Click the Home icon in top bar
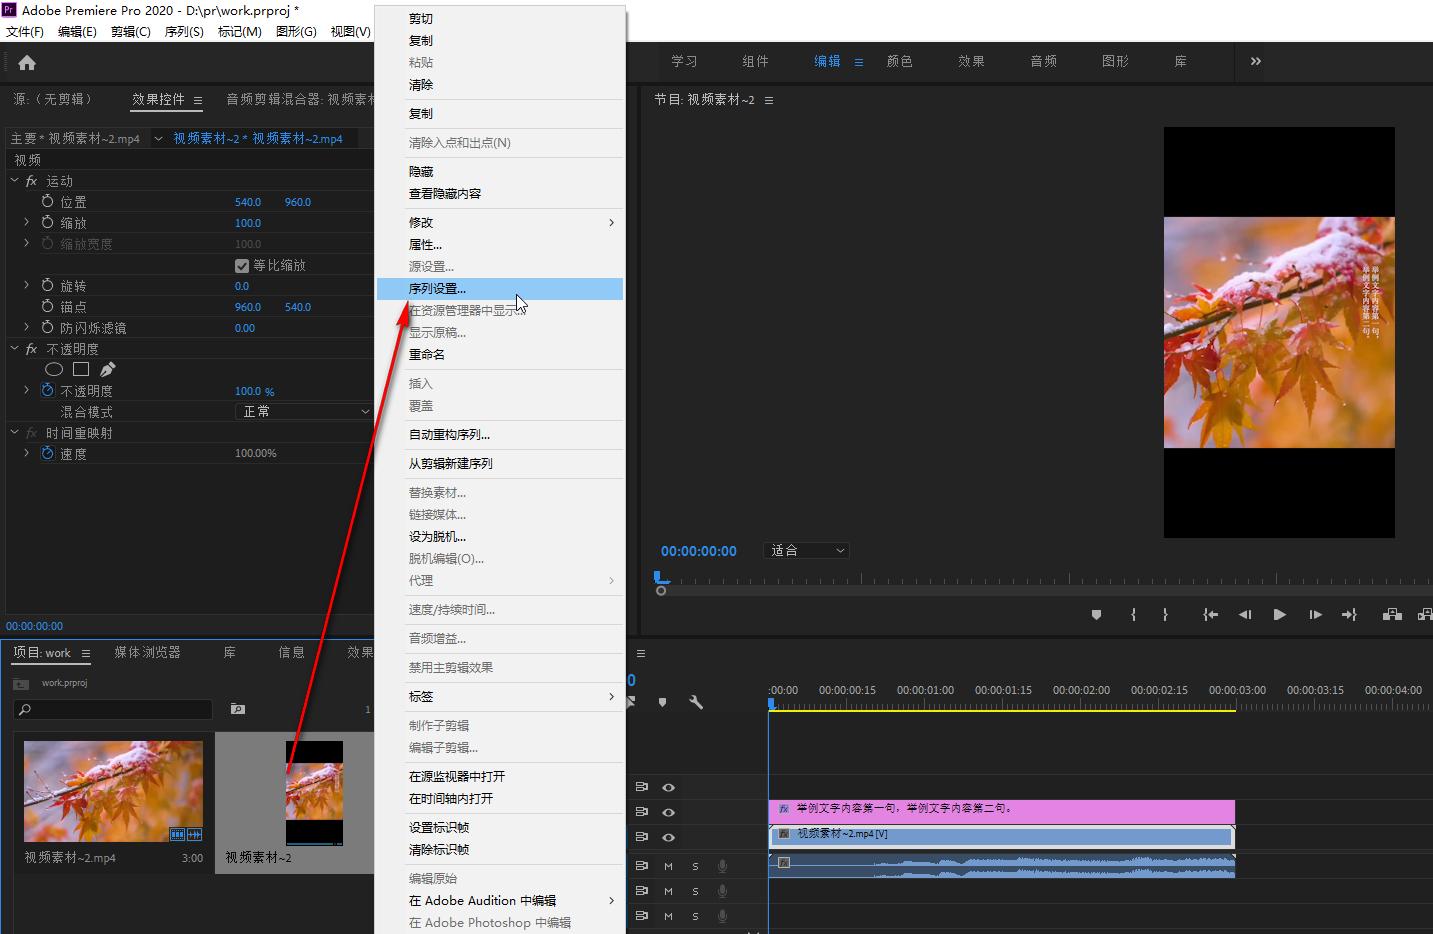1433x934 pixels. [x=27, y=63]
